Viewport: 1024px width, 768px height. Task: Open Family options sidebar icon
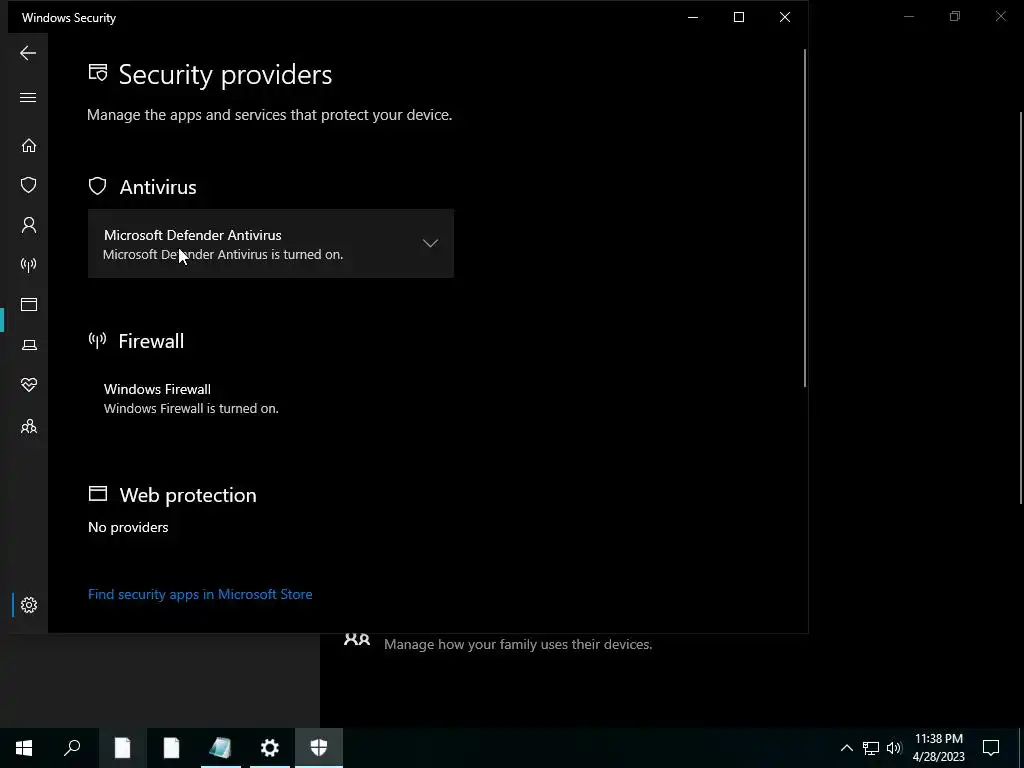[x=29, y=426]
